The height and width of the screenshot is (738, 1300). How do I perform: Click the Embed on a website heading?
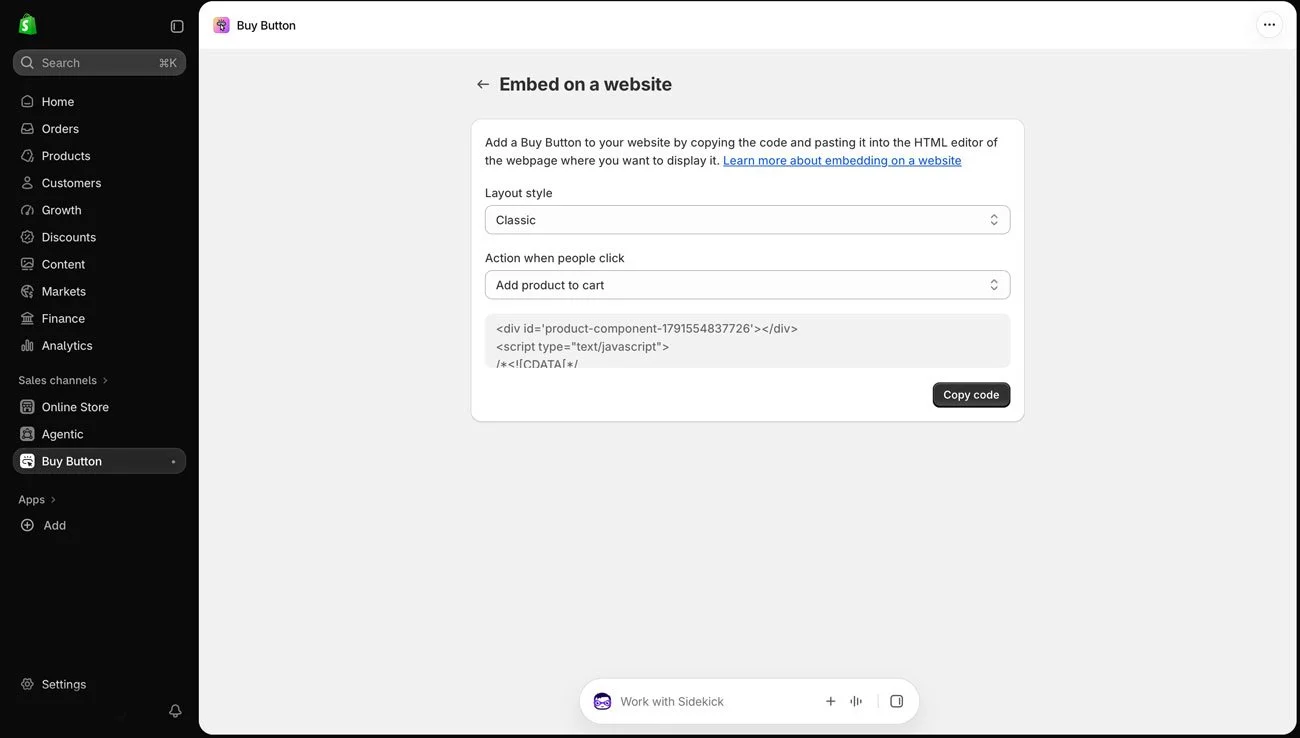pyautogui.click(x=585, y=84)
